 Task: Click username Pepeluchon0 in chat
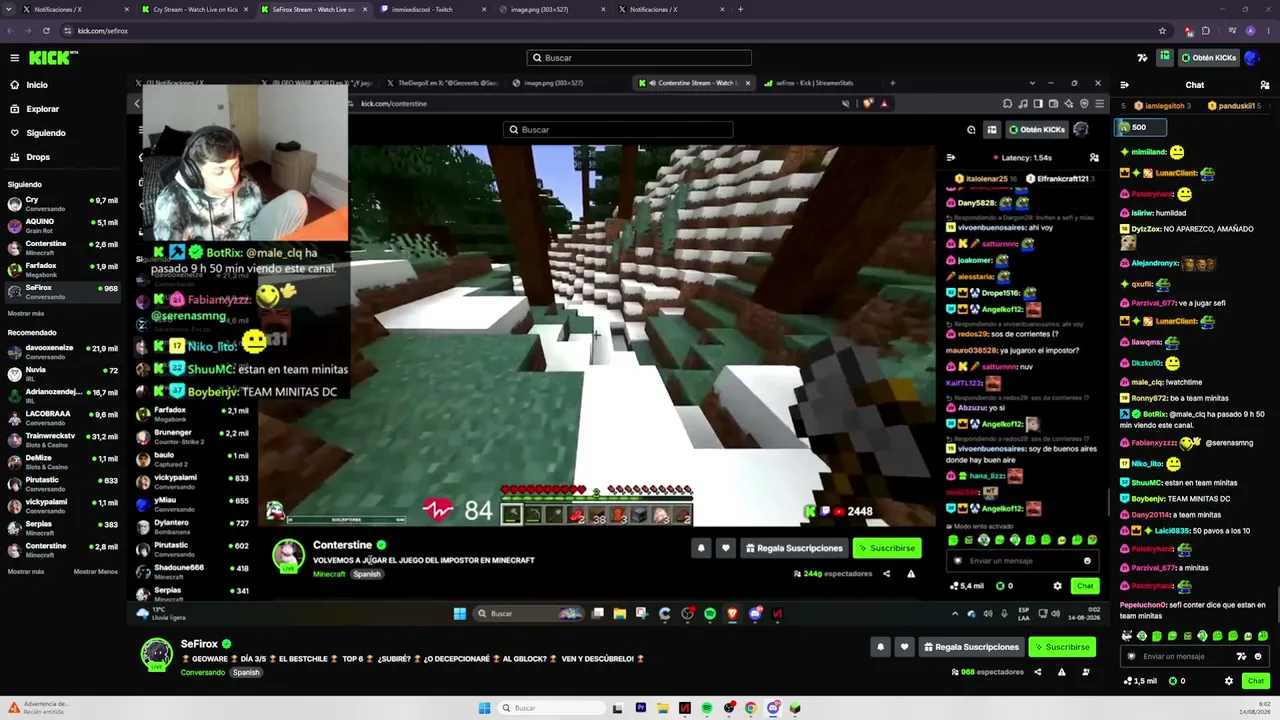click(1144, 605)
